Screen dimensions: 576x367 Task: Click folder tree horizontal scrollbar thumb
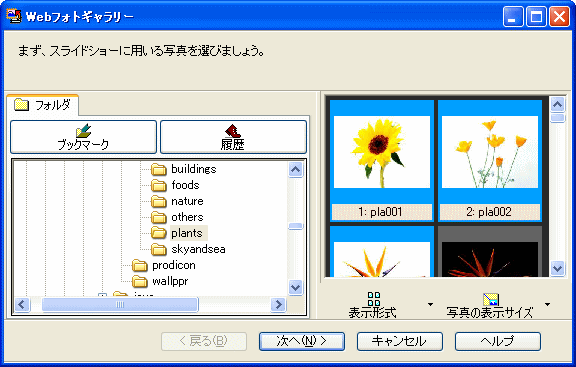(x=120, y=305)
